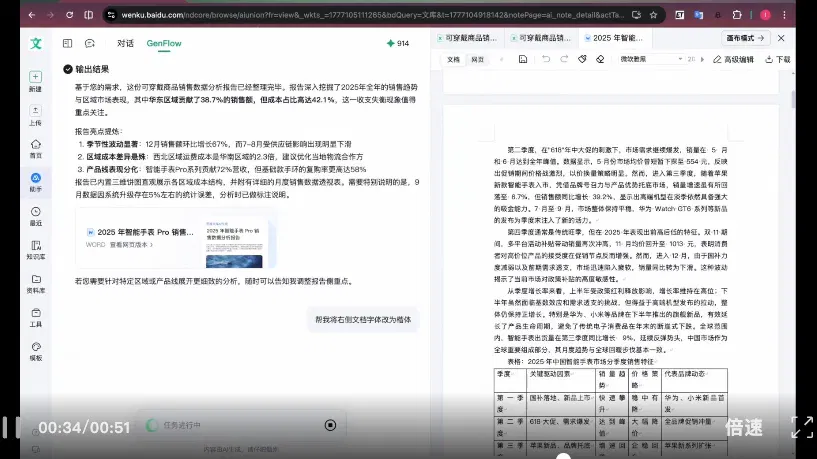Viewport: 817px width, 459px height.
Task: Open the first 可穿戴商品销 spreadsheet tab
Action: 467,38
